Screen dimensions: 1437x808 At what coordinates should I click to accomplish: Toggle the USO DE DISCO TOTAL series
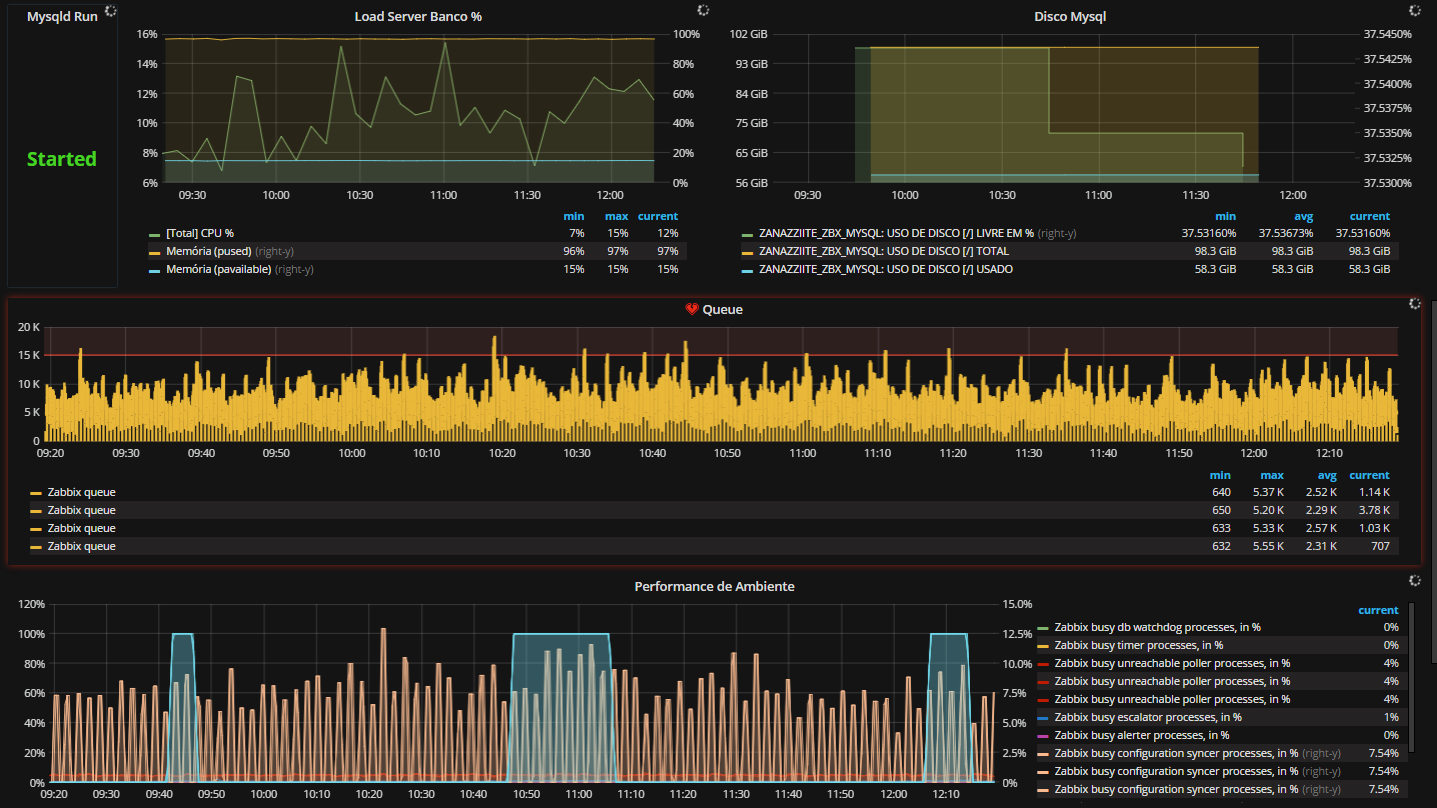[x=884, y=251]
